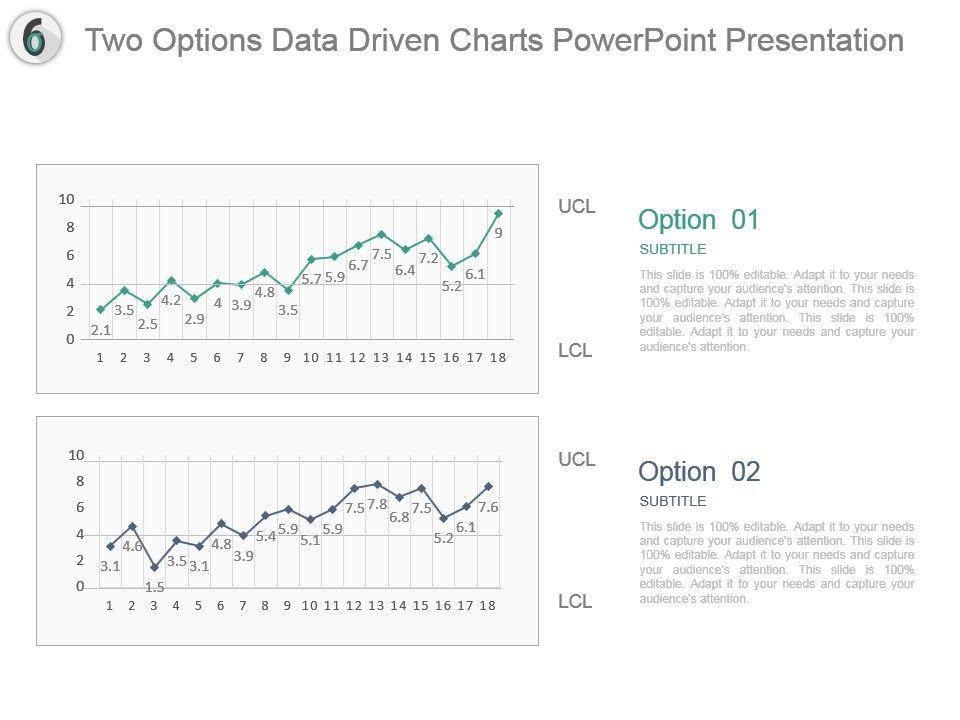Click the Option 02 description paragraph

776,563
